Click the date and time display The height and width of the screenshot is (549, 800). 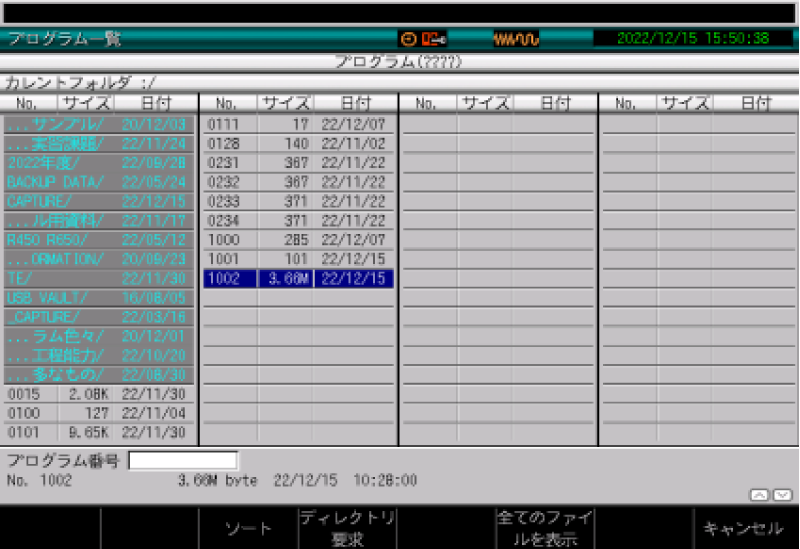click(x=693, y=39)
